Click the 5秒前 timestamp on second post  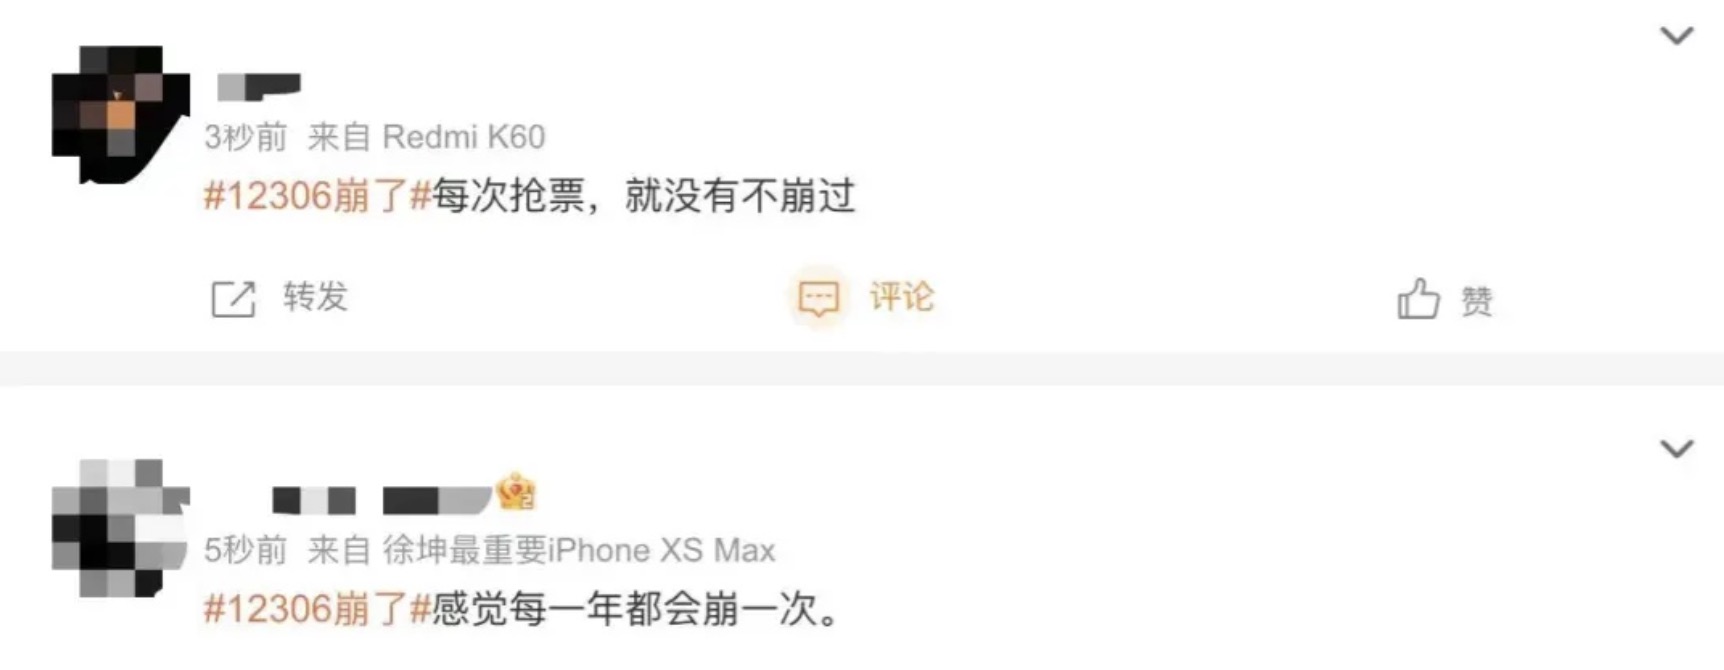[246, 550]
